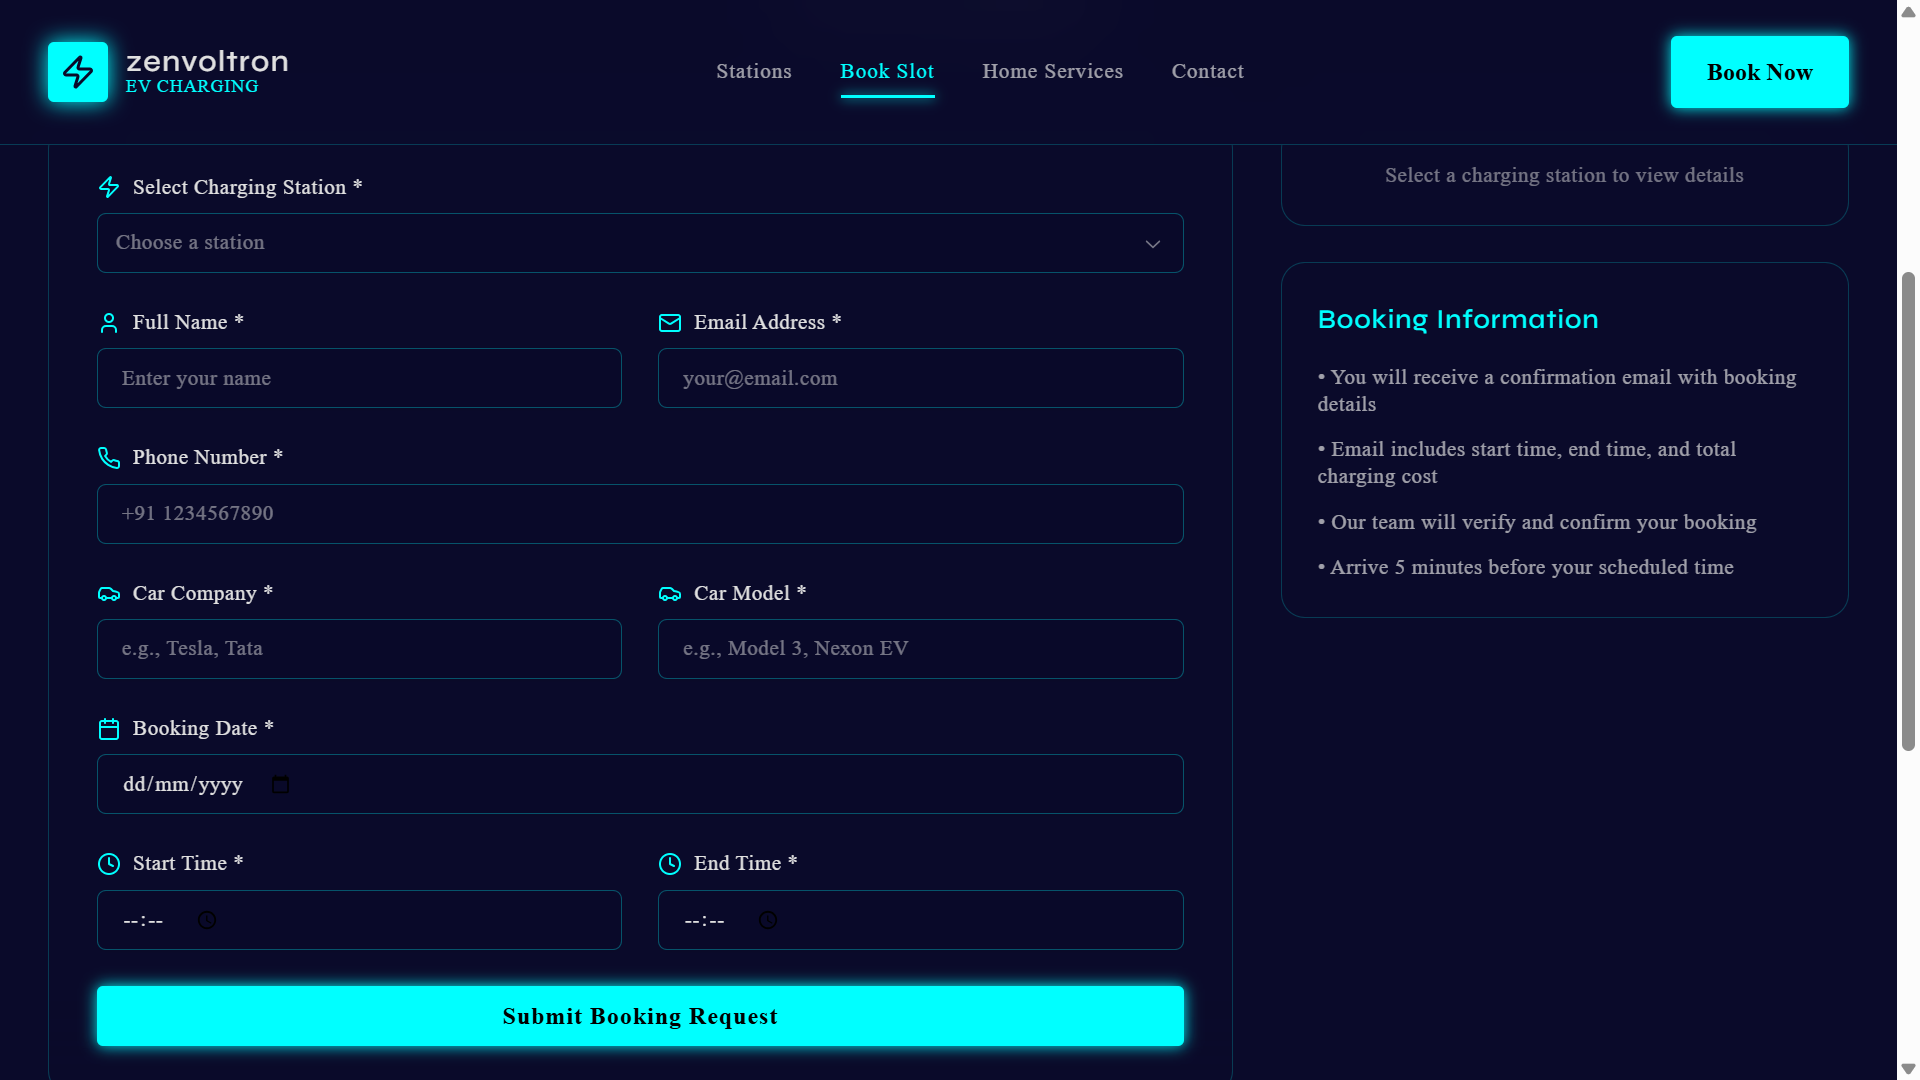
Task: Click the person icon beside Full Name
Action: click(x=109, y=323)
